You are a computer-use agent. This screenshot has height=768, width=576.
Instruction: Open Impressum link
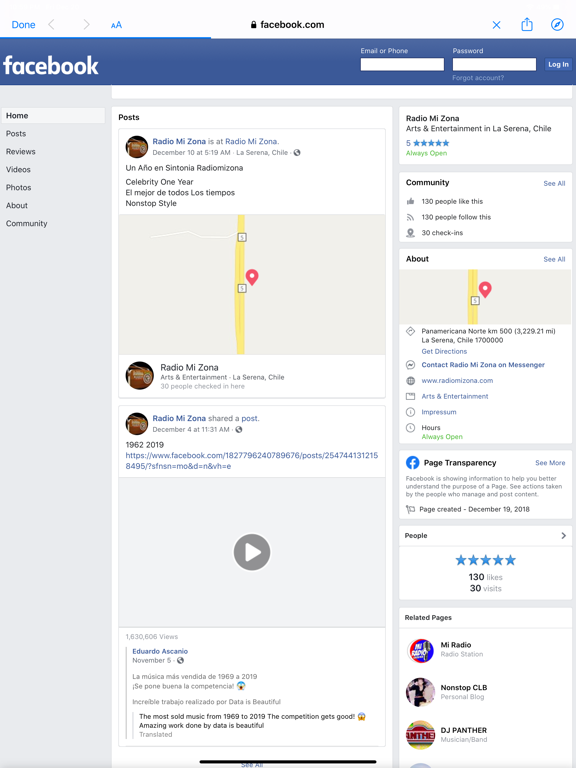click(439, 412)
